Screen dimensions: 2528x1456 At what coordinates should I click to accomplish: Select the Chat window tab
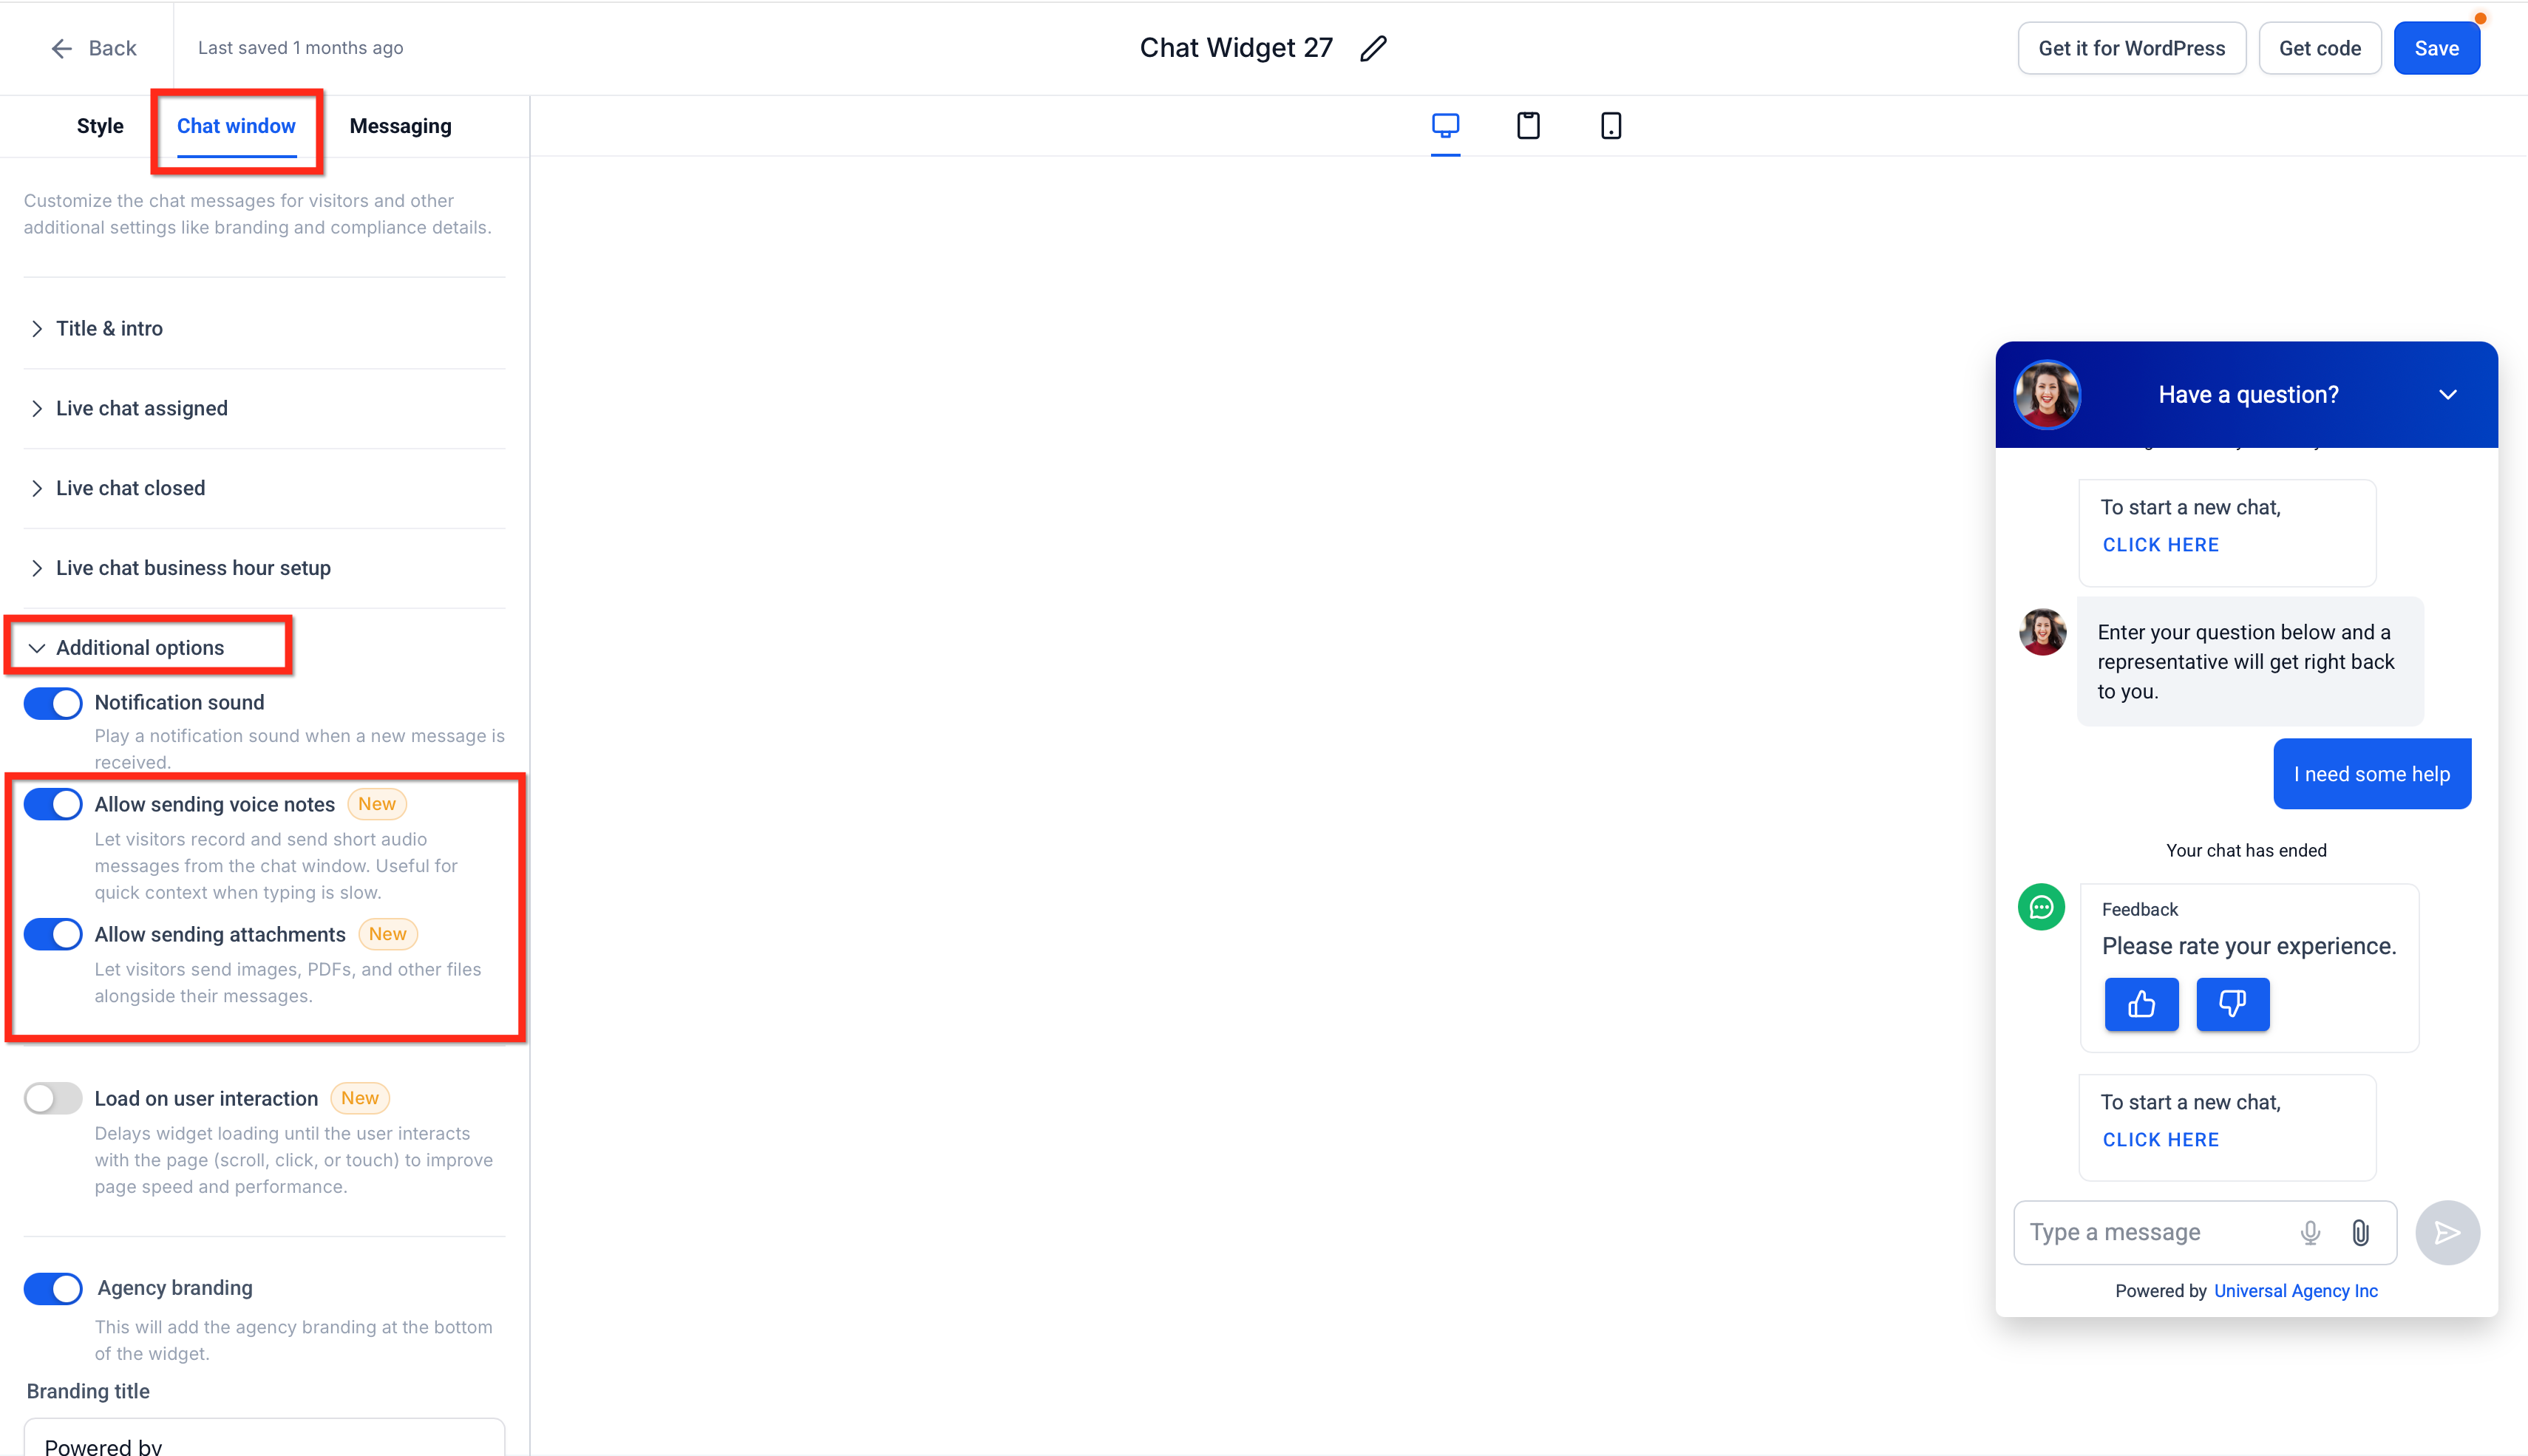tap(236, 126)
